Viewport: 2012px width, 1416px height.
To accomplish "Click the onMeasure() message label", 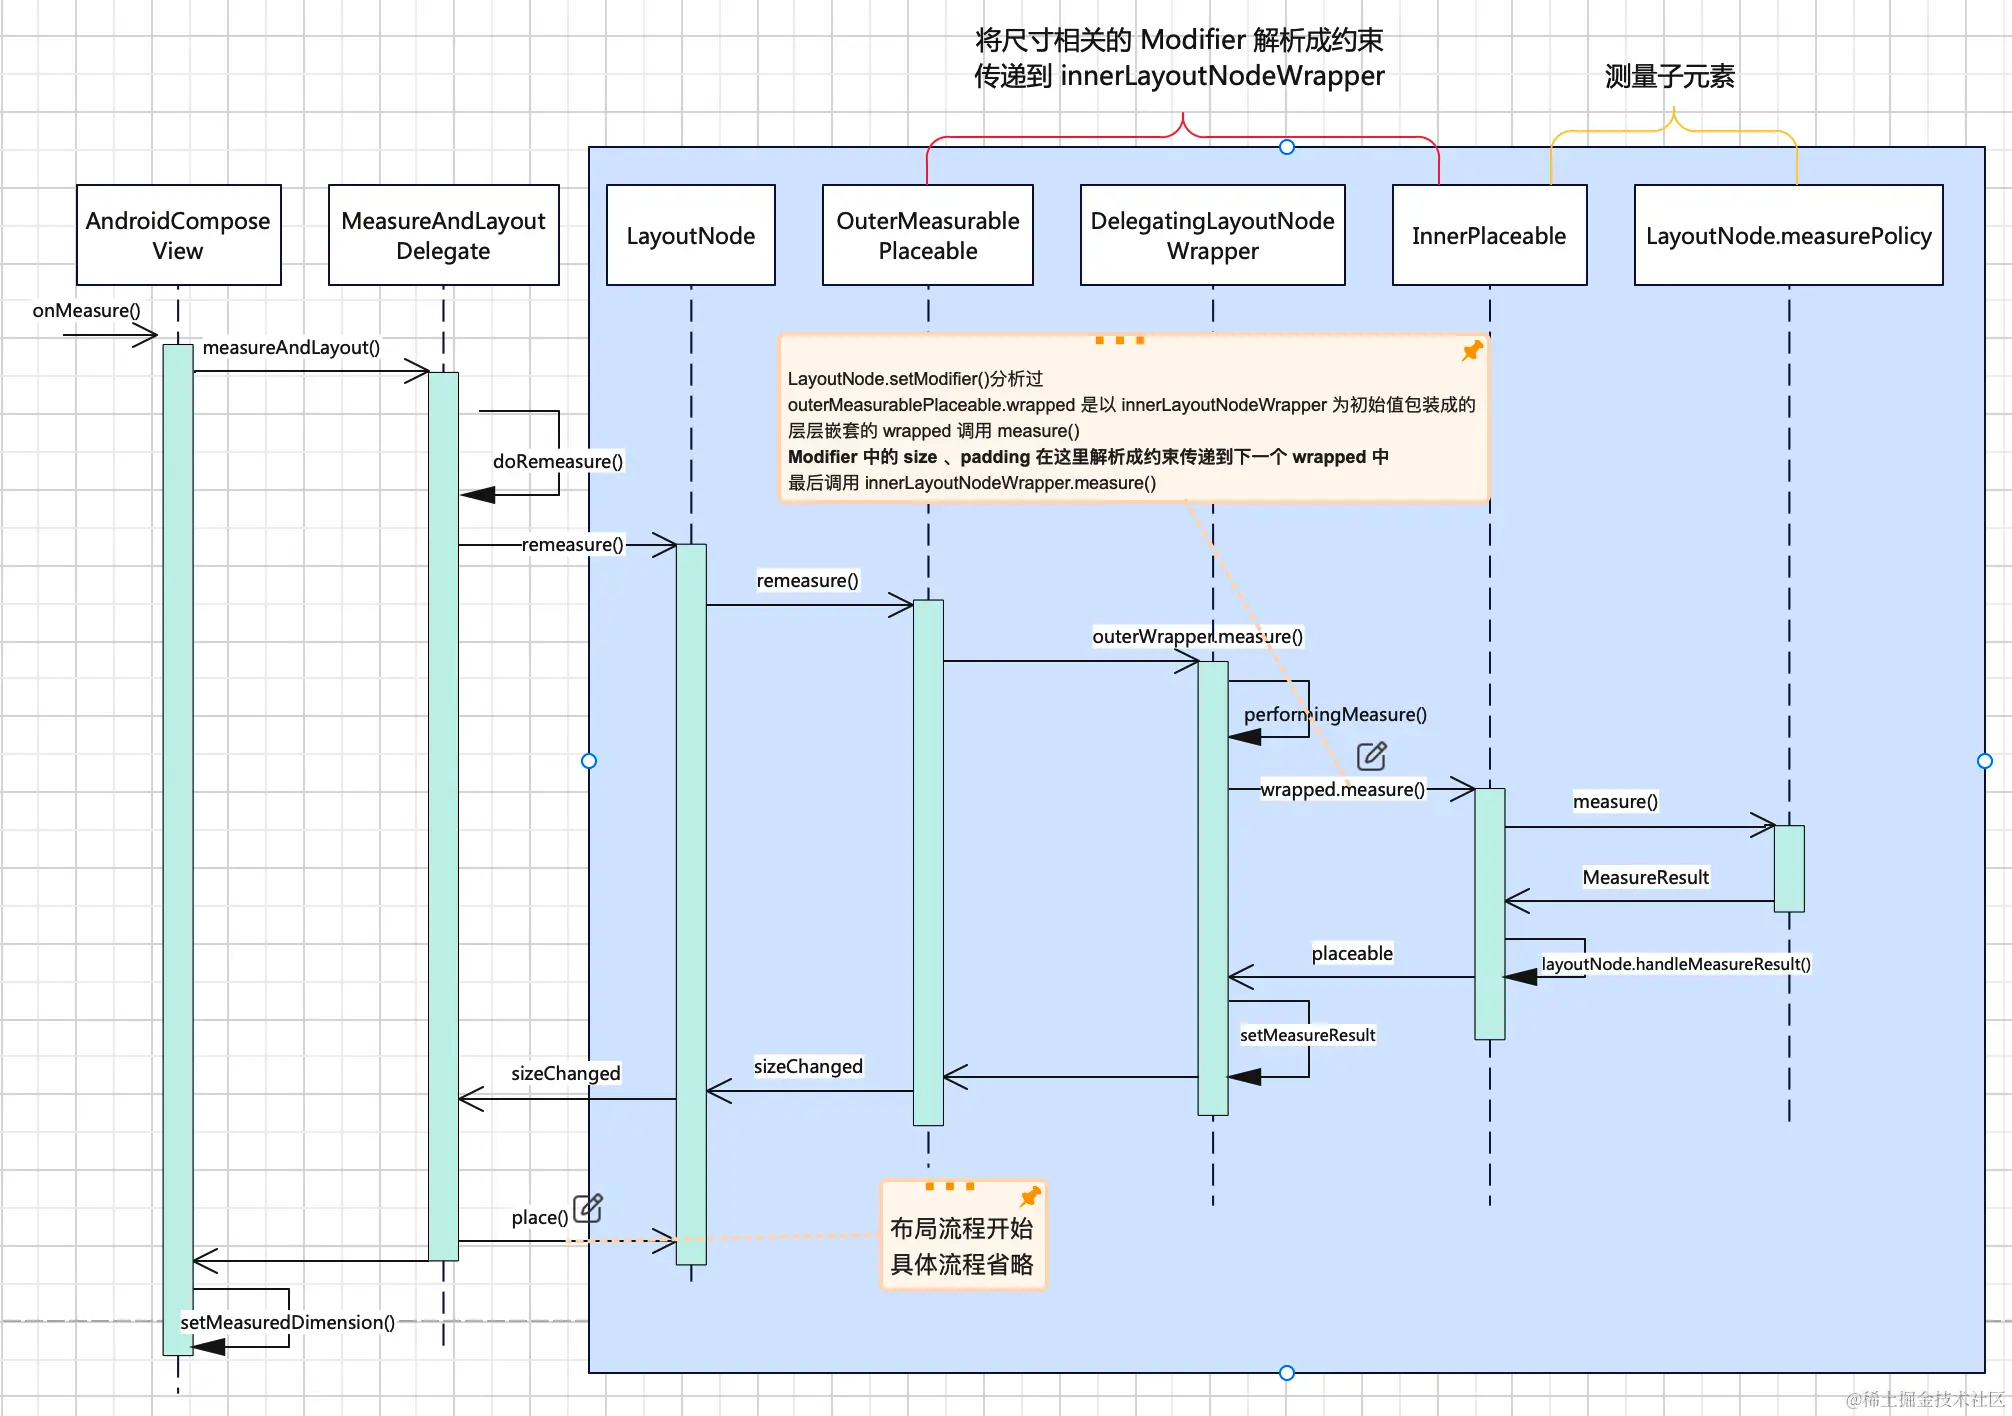I will (x=86, y=310).
